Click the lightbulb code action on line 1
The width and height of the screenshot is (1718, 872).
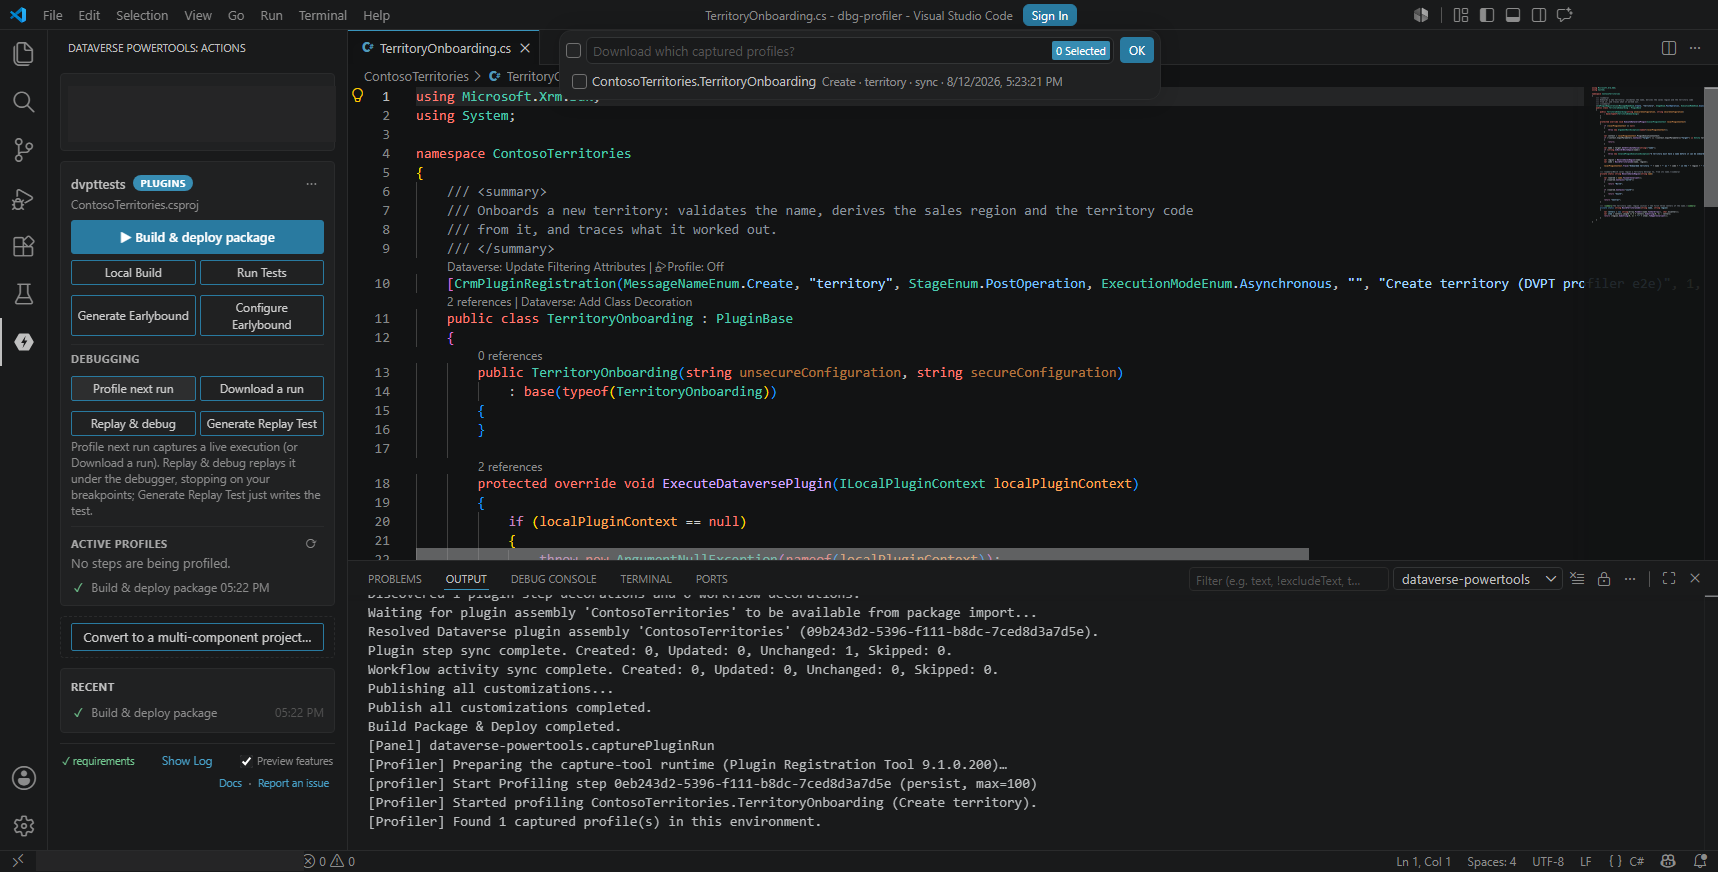(358, 96)
